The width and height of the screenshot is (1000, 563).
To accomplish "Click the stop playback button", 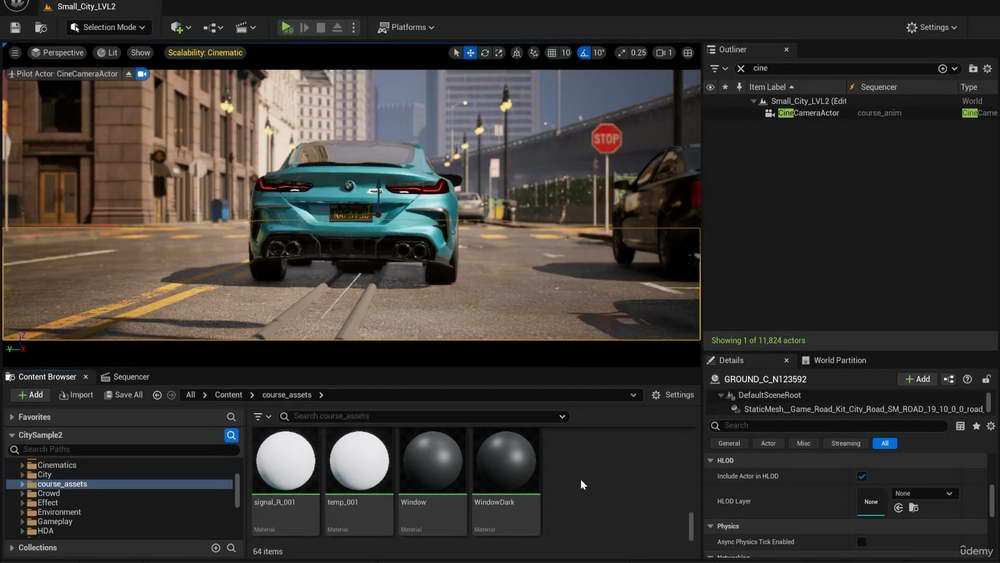I will pyautogui.click(x=321, y=27).
